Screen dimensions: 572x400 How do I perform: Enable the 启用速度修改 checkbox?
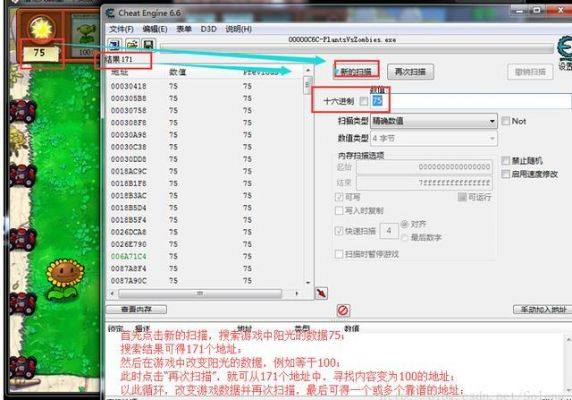[x=506, y=174]
